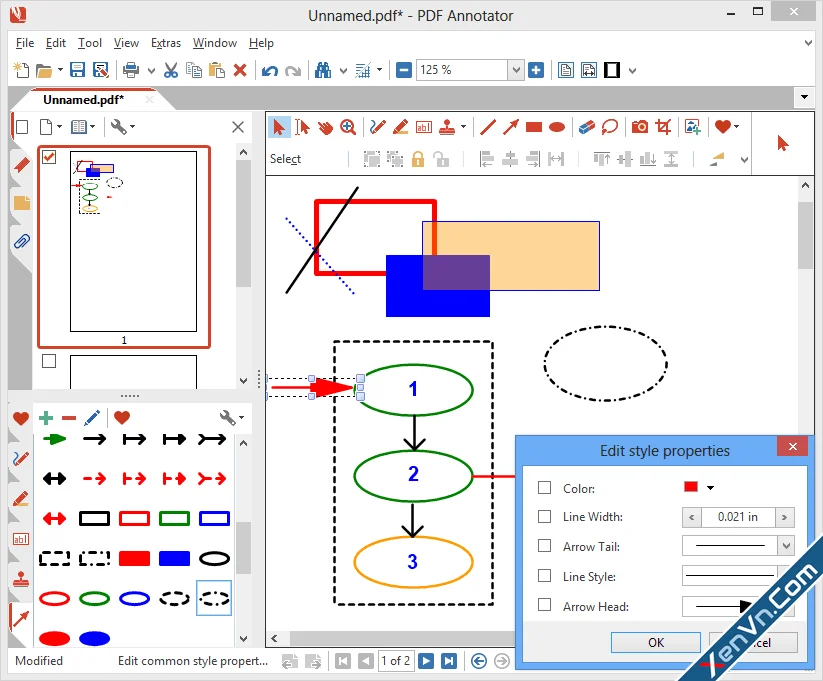The height and width of the screenshot is (681, 823).
Task: Open the Tool menu
Action: coord(90,43)
